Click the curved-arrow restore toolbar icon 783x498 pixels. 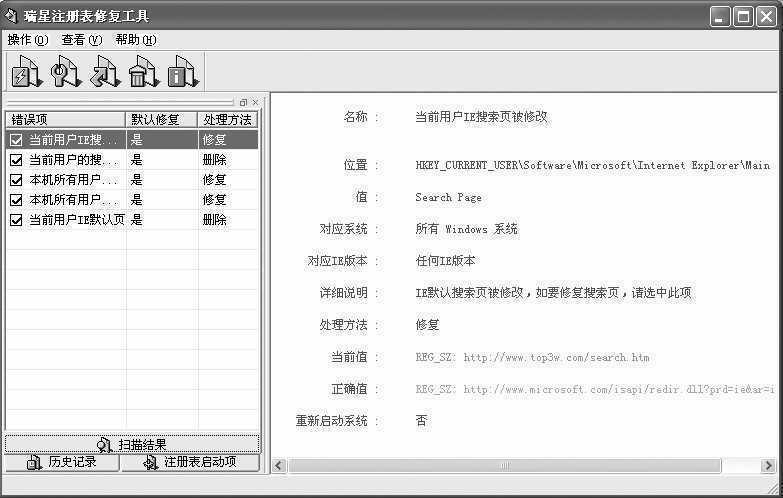click(x=104, y=72)
